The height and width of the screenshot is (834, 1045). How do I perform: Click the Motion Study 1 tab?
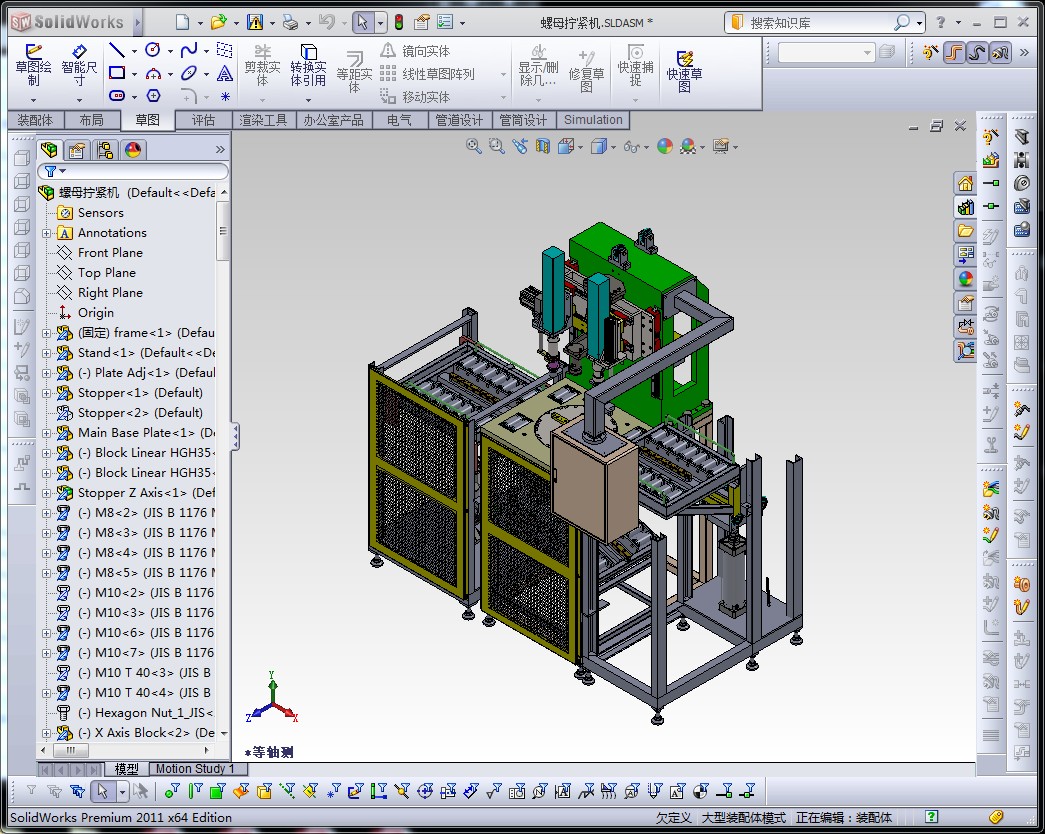[x=194, y=768]
